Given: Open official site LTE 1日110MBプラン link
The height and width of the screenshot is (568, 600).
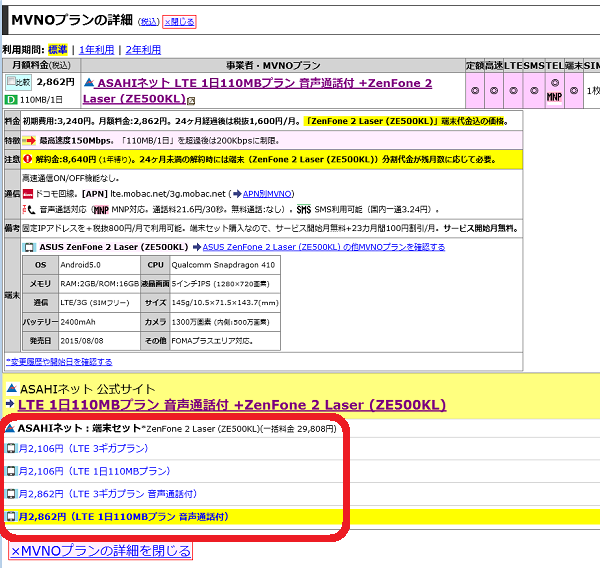Looking at the screenshot, I should pyautogui.click(x=232, y=405).
